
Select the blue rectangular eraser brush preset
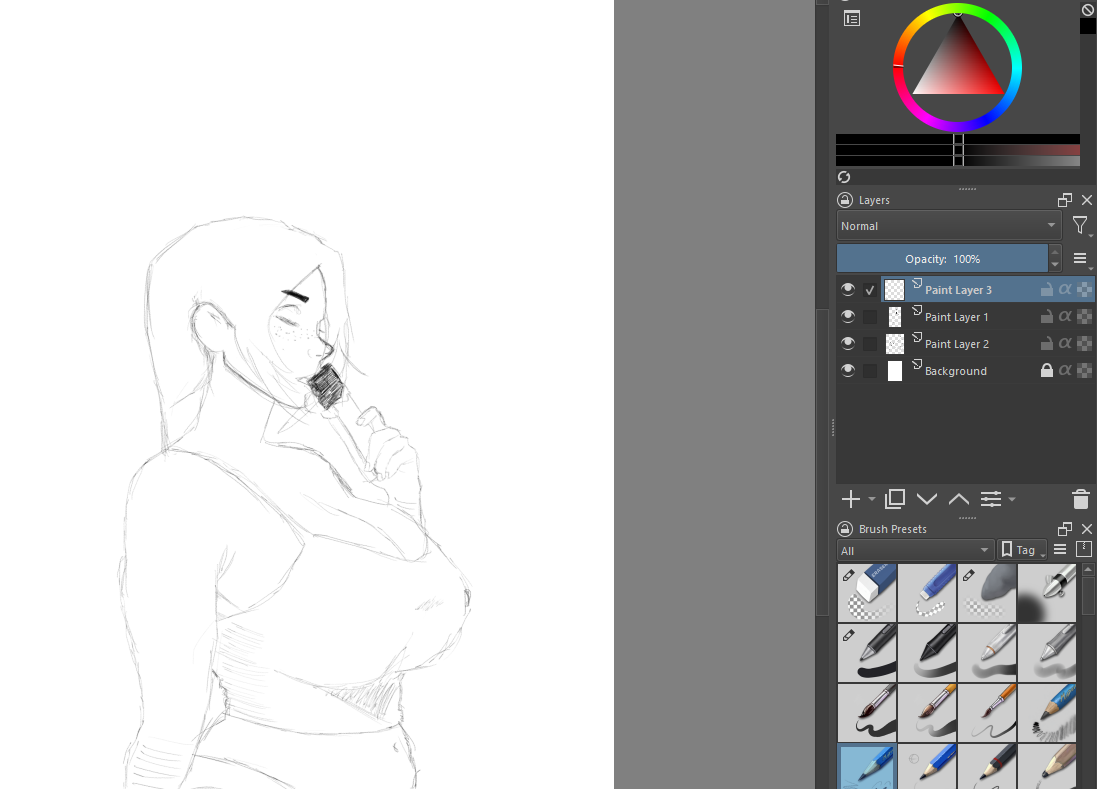(x=867, y=593)
